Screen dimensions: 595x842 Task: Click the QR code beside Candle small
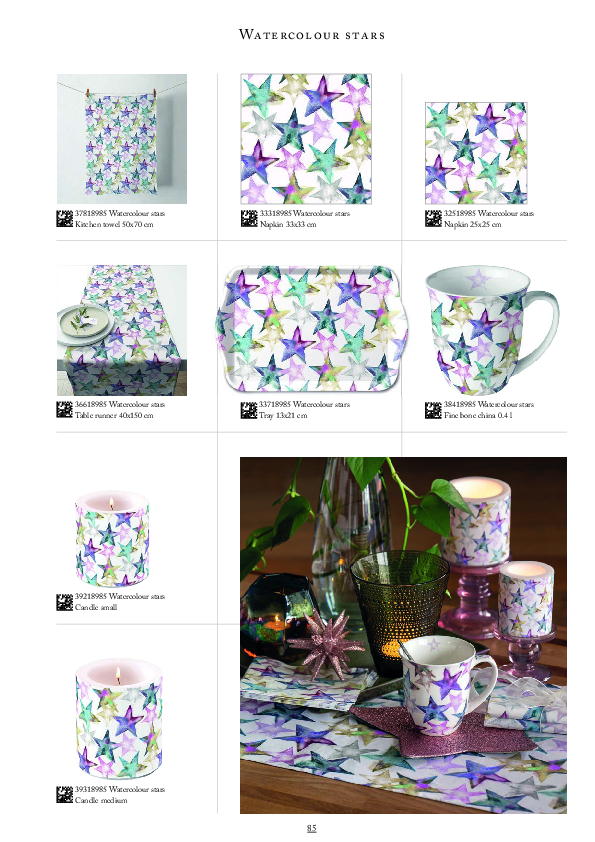[64, 602]
